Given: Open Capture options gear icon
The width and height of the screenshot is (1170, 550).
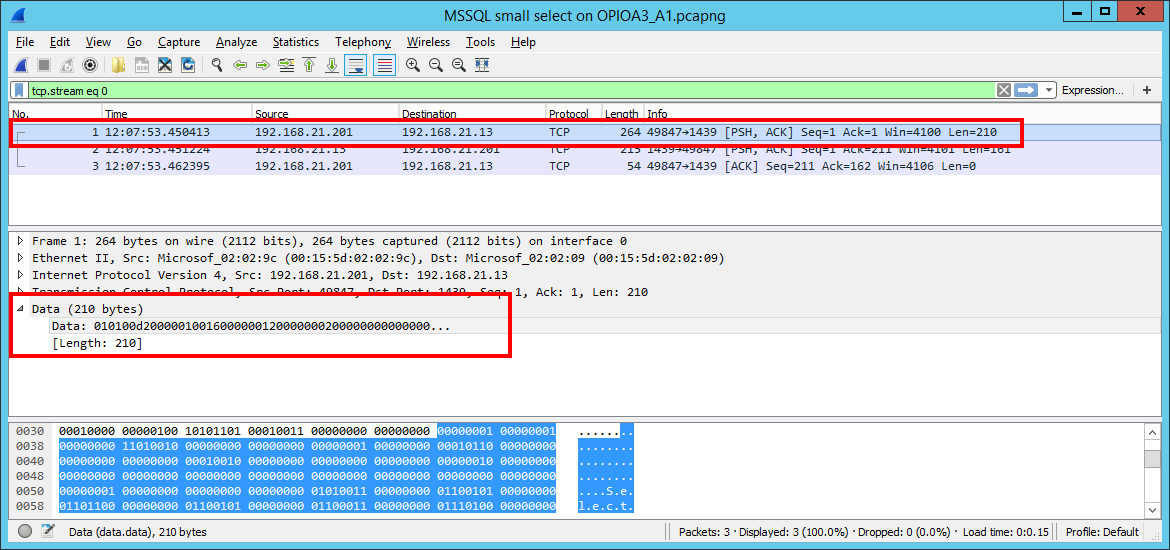Looking at the screenshot, I should 90,65.
